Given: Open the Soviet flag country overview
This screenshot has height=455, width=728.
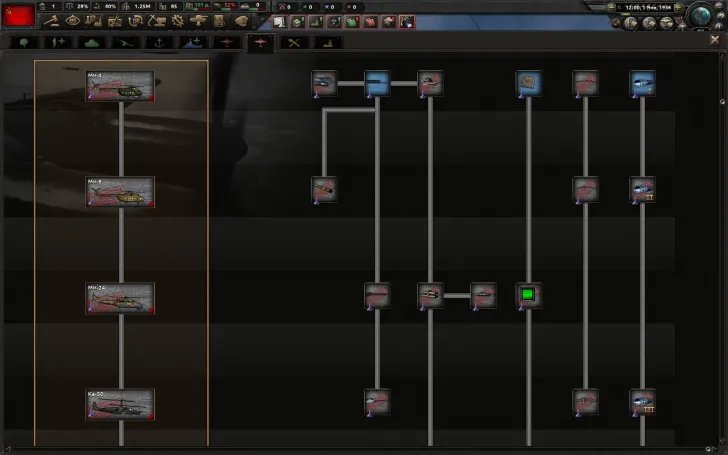Looking at the screenshot, I should 18,15.
